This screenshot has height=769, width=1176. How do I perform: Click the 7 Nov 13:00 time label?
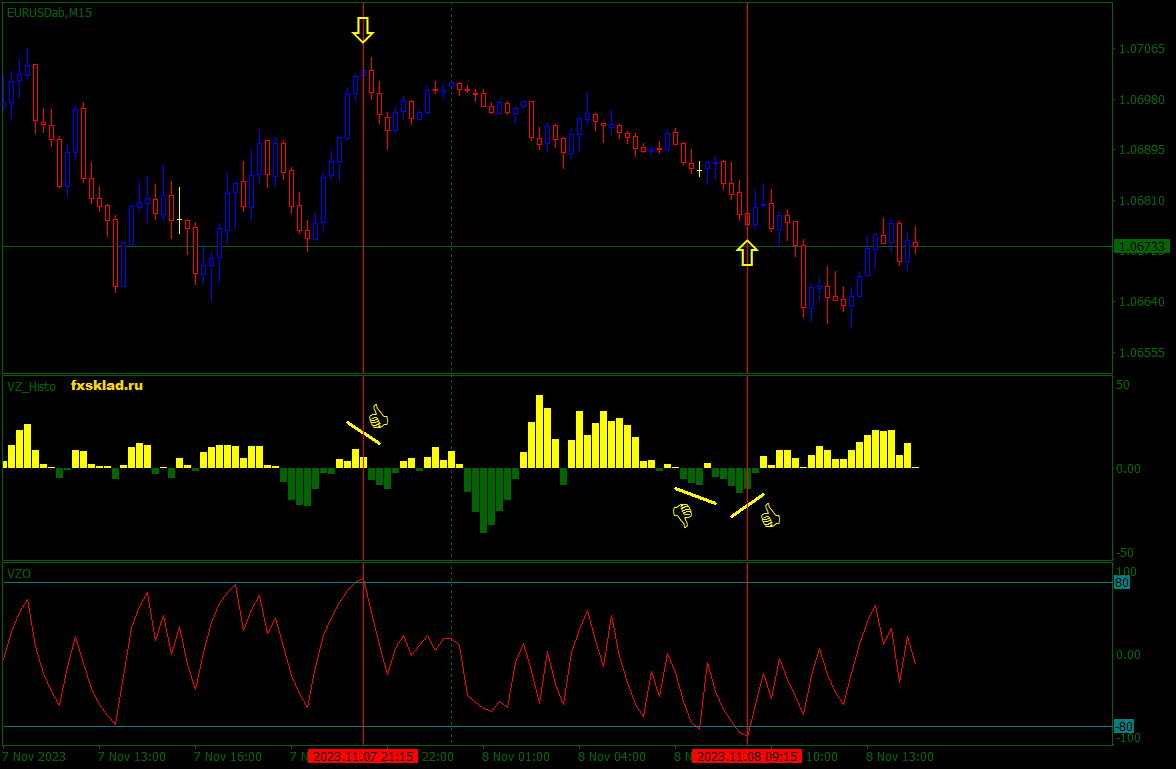point(132,756)
